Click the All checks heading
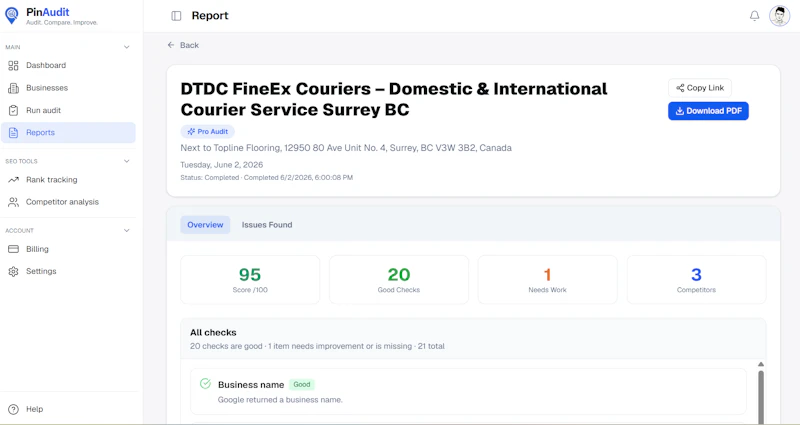This screenshot has height=425, width=800. point(213,332)
